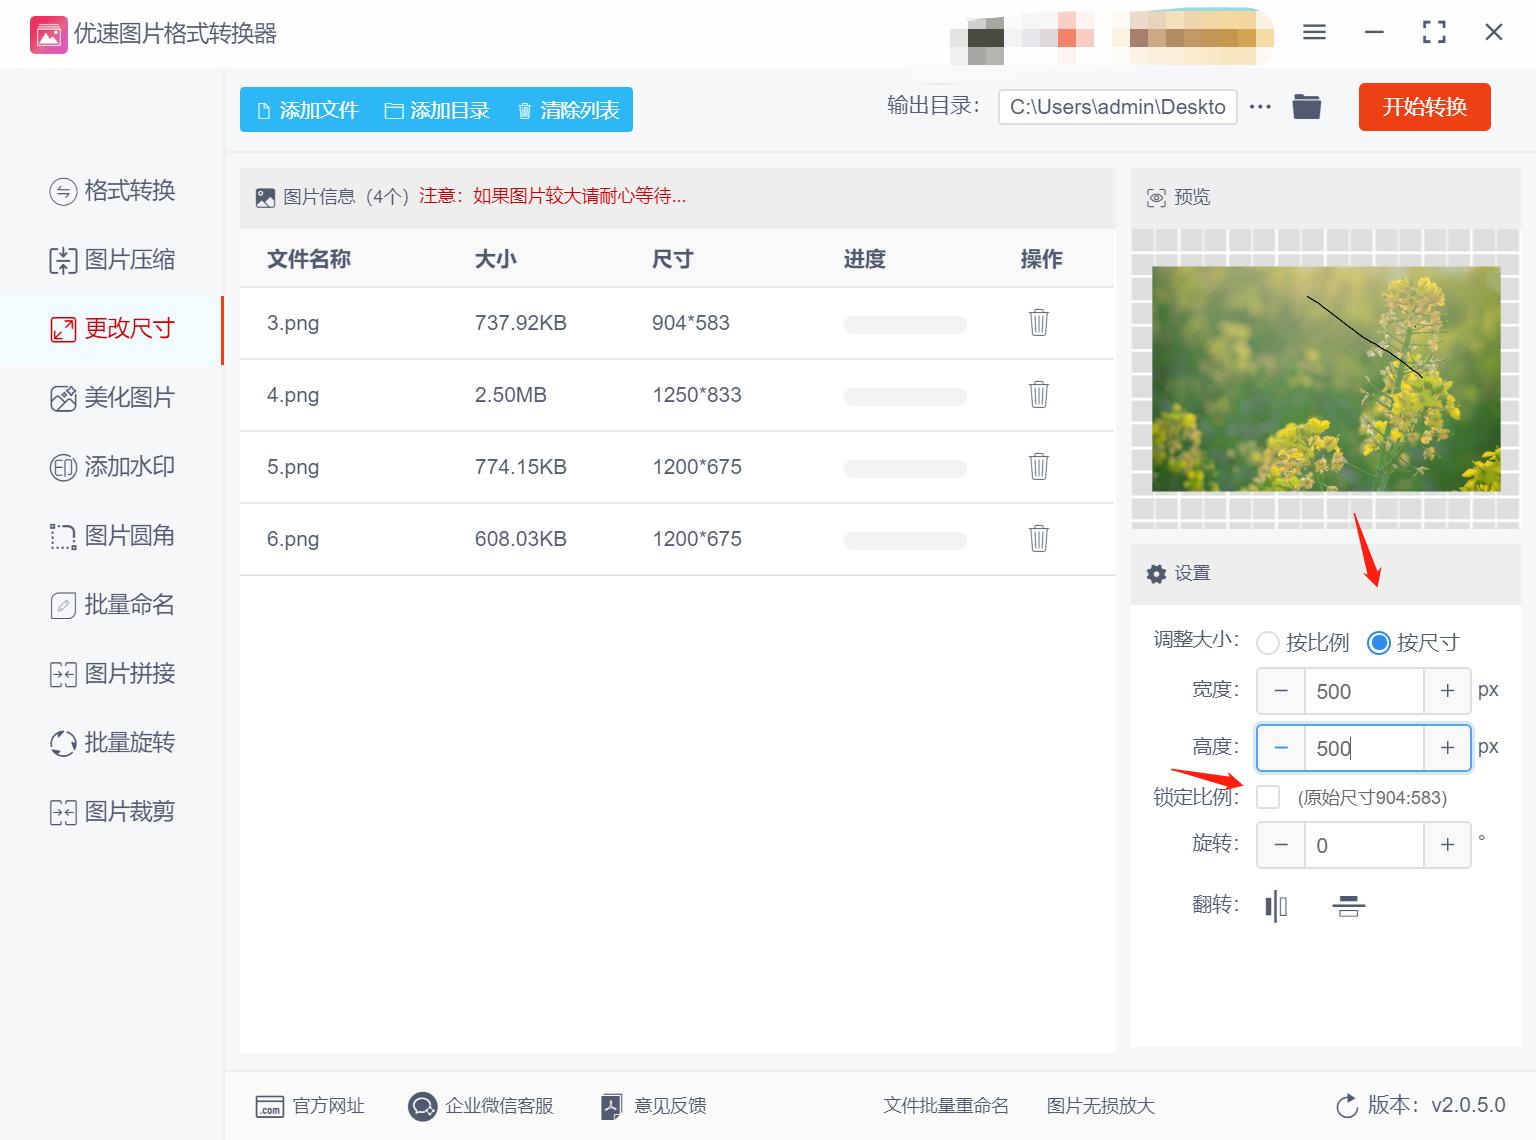The height and width of the screenshot is (1140, 1536).
Task: Select the 按比例 radio option
Action: 1268,643
